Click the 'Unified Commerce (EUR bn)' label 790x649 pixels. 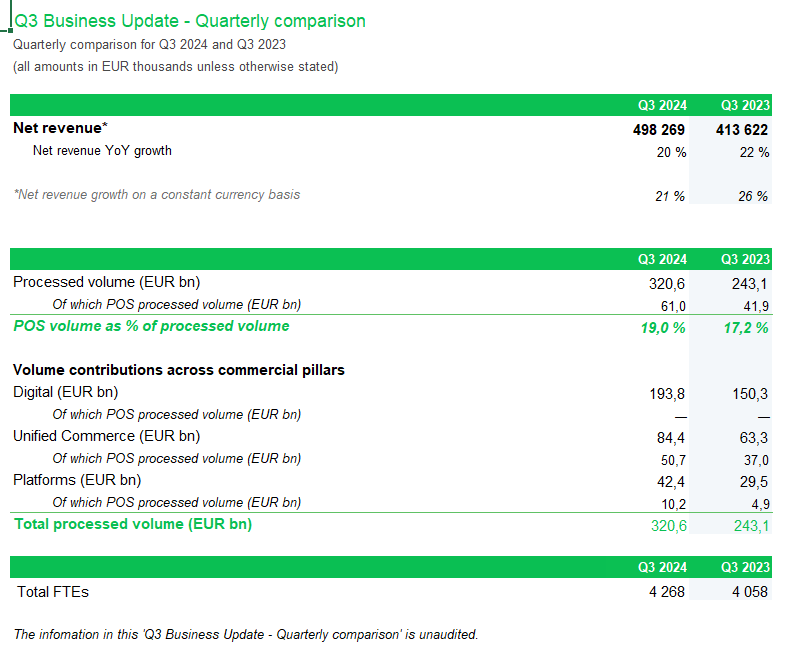[106, 437]
